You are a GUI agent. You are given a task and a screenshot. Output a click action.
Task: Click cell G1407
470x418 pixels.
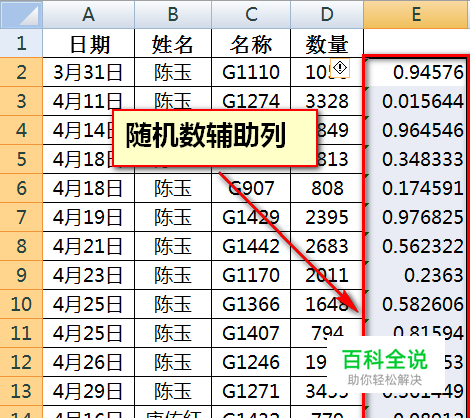[x=251, y=333]
